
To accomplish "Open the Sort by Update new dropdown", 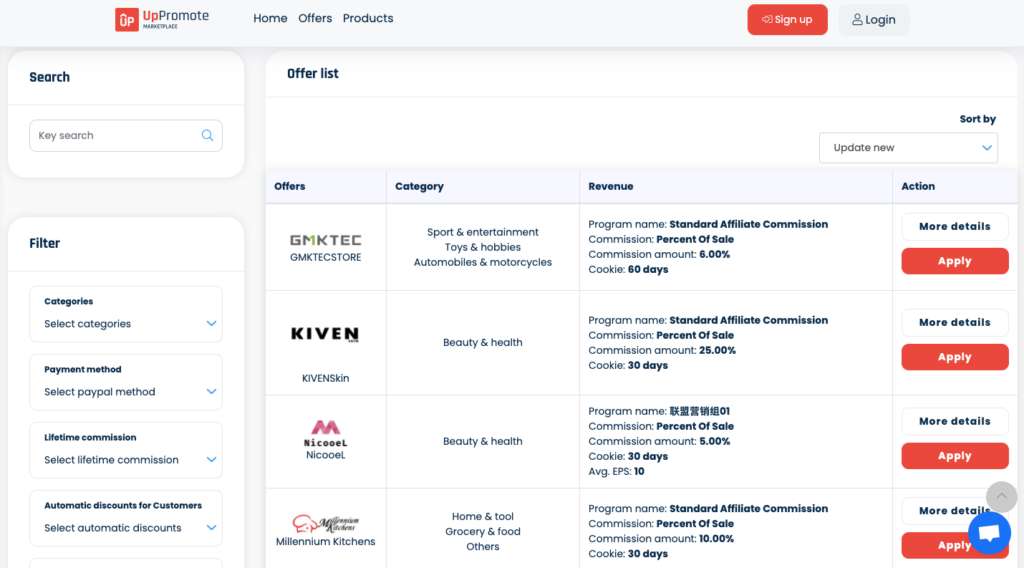I will 908,148.
